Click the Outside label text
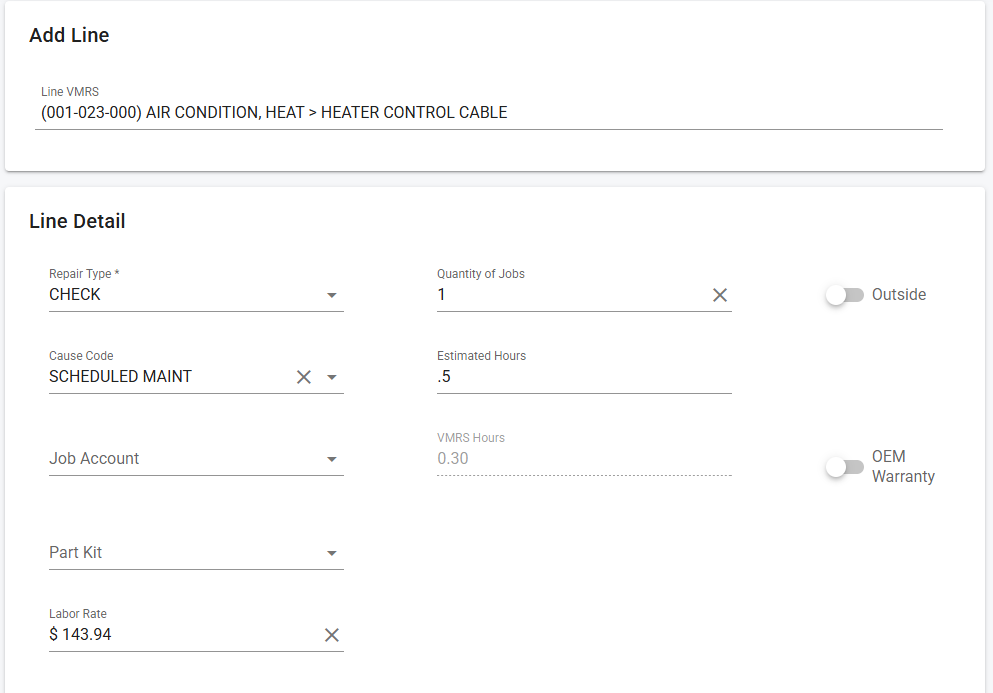This screenshot has width=993, height=693. (898, 295)
